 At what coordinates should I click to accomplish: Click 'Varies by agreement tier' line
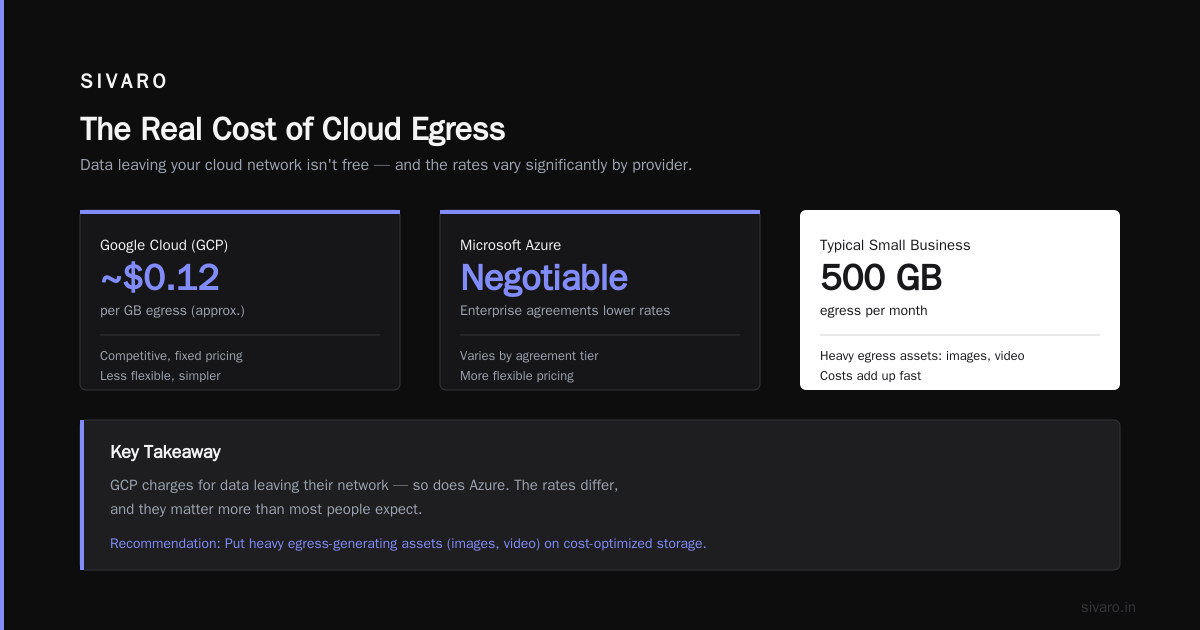(x=529, y=356)
